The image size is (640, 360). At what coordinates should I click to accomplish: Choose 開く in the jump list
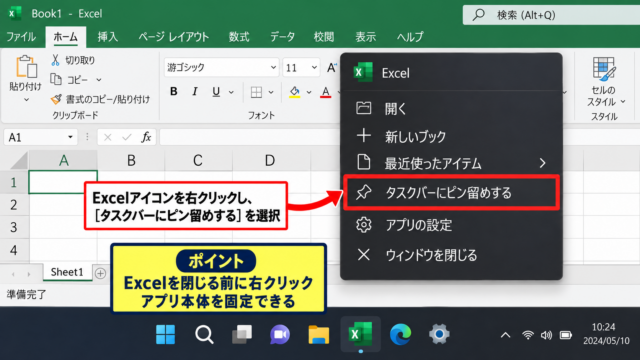coord(451,109)
